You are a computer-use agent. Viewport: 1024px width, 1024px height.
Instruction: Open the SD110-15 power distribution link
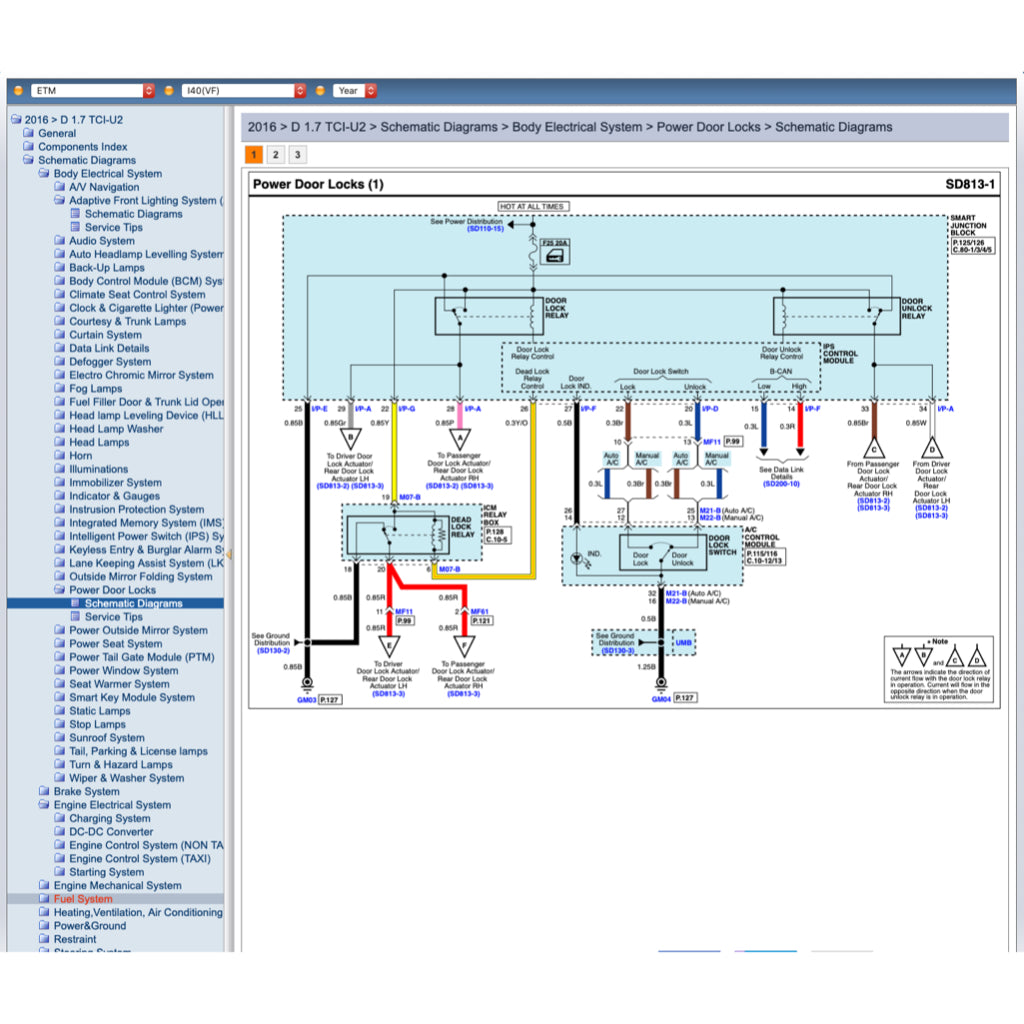coord(485,229)
